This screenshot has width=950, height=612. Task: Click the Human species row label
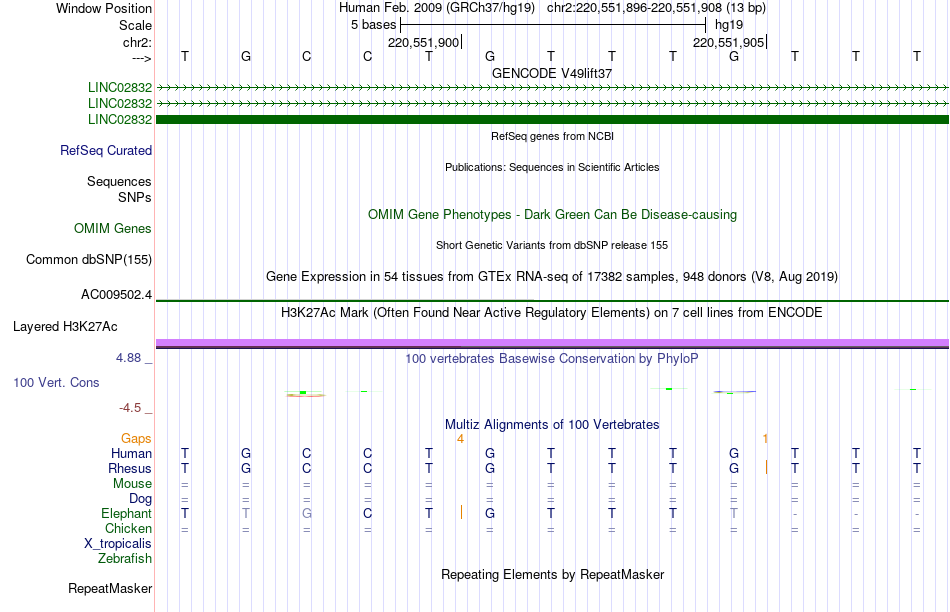pos(131,454)
